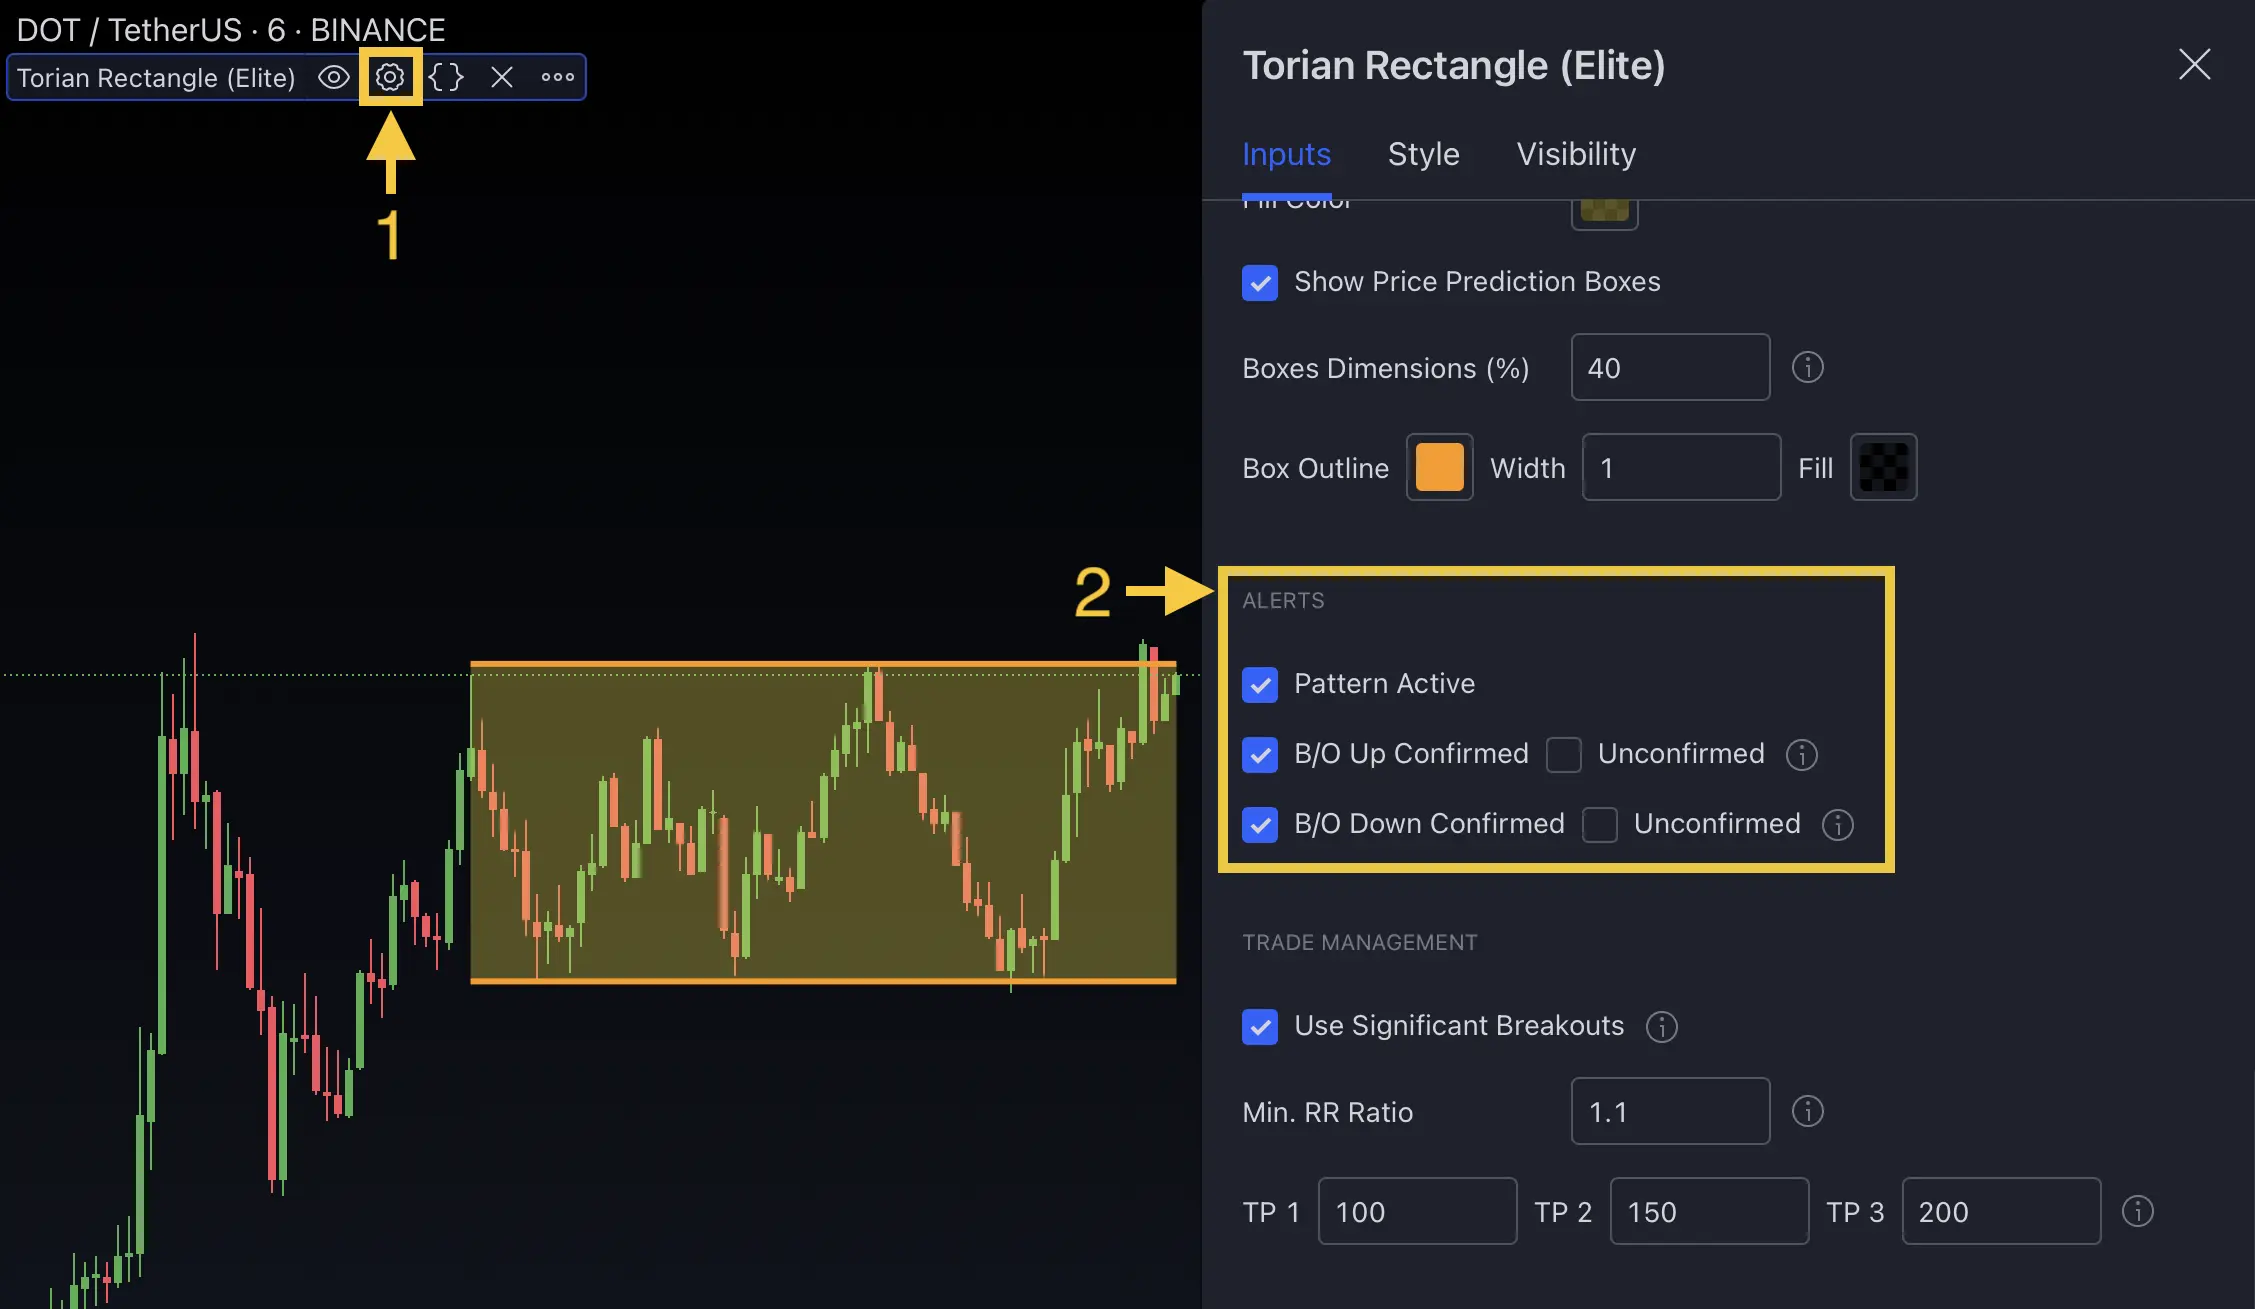Click the info icon next to B/O Up Unconfirmed
Image resolution: width=2255 pixels, height=1309 pixels.
[x=1801, y=755]
